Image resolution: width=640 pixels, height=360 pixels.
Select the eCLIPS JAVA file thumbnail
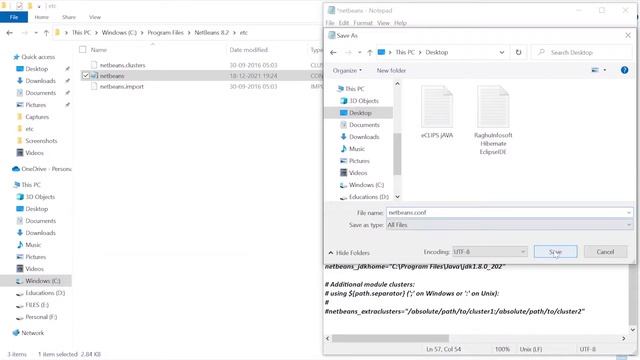(x=437, y=112)
